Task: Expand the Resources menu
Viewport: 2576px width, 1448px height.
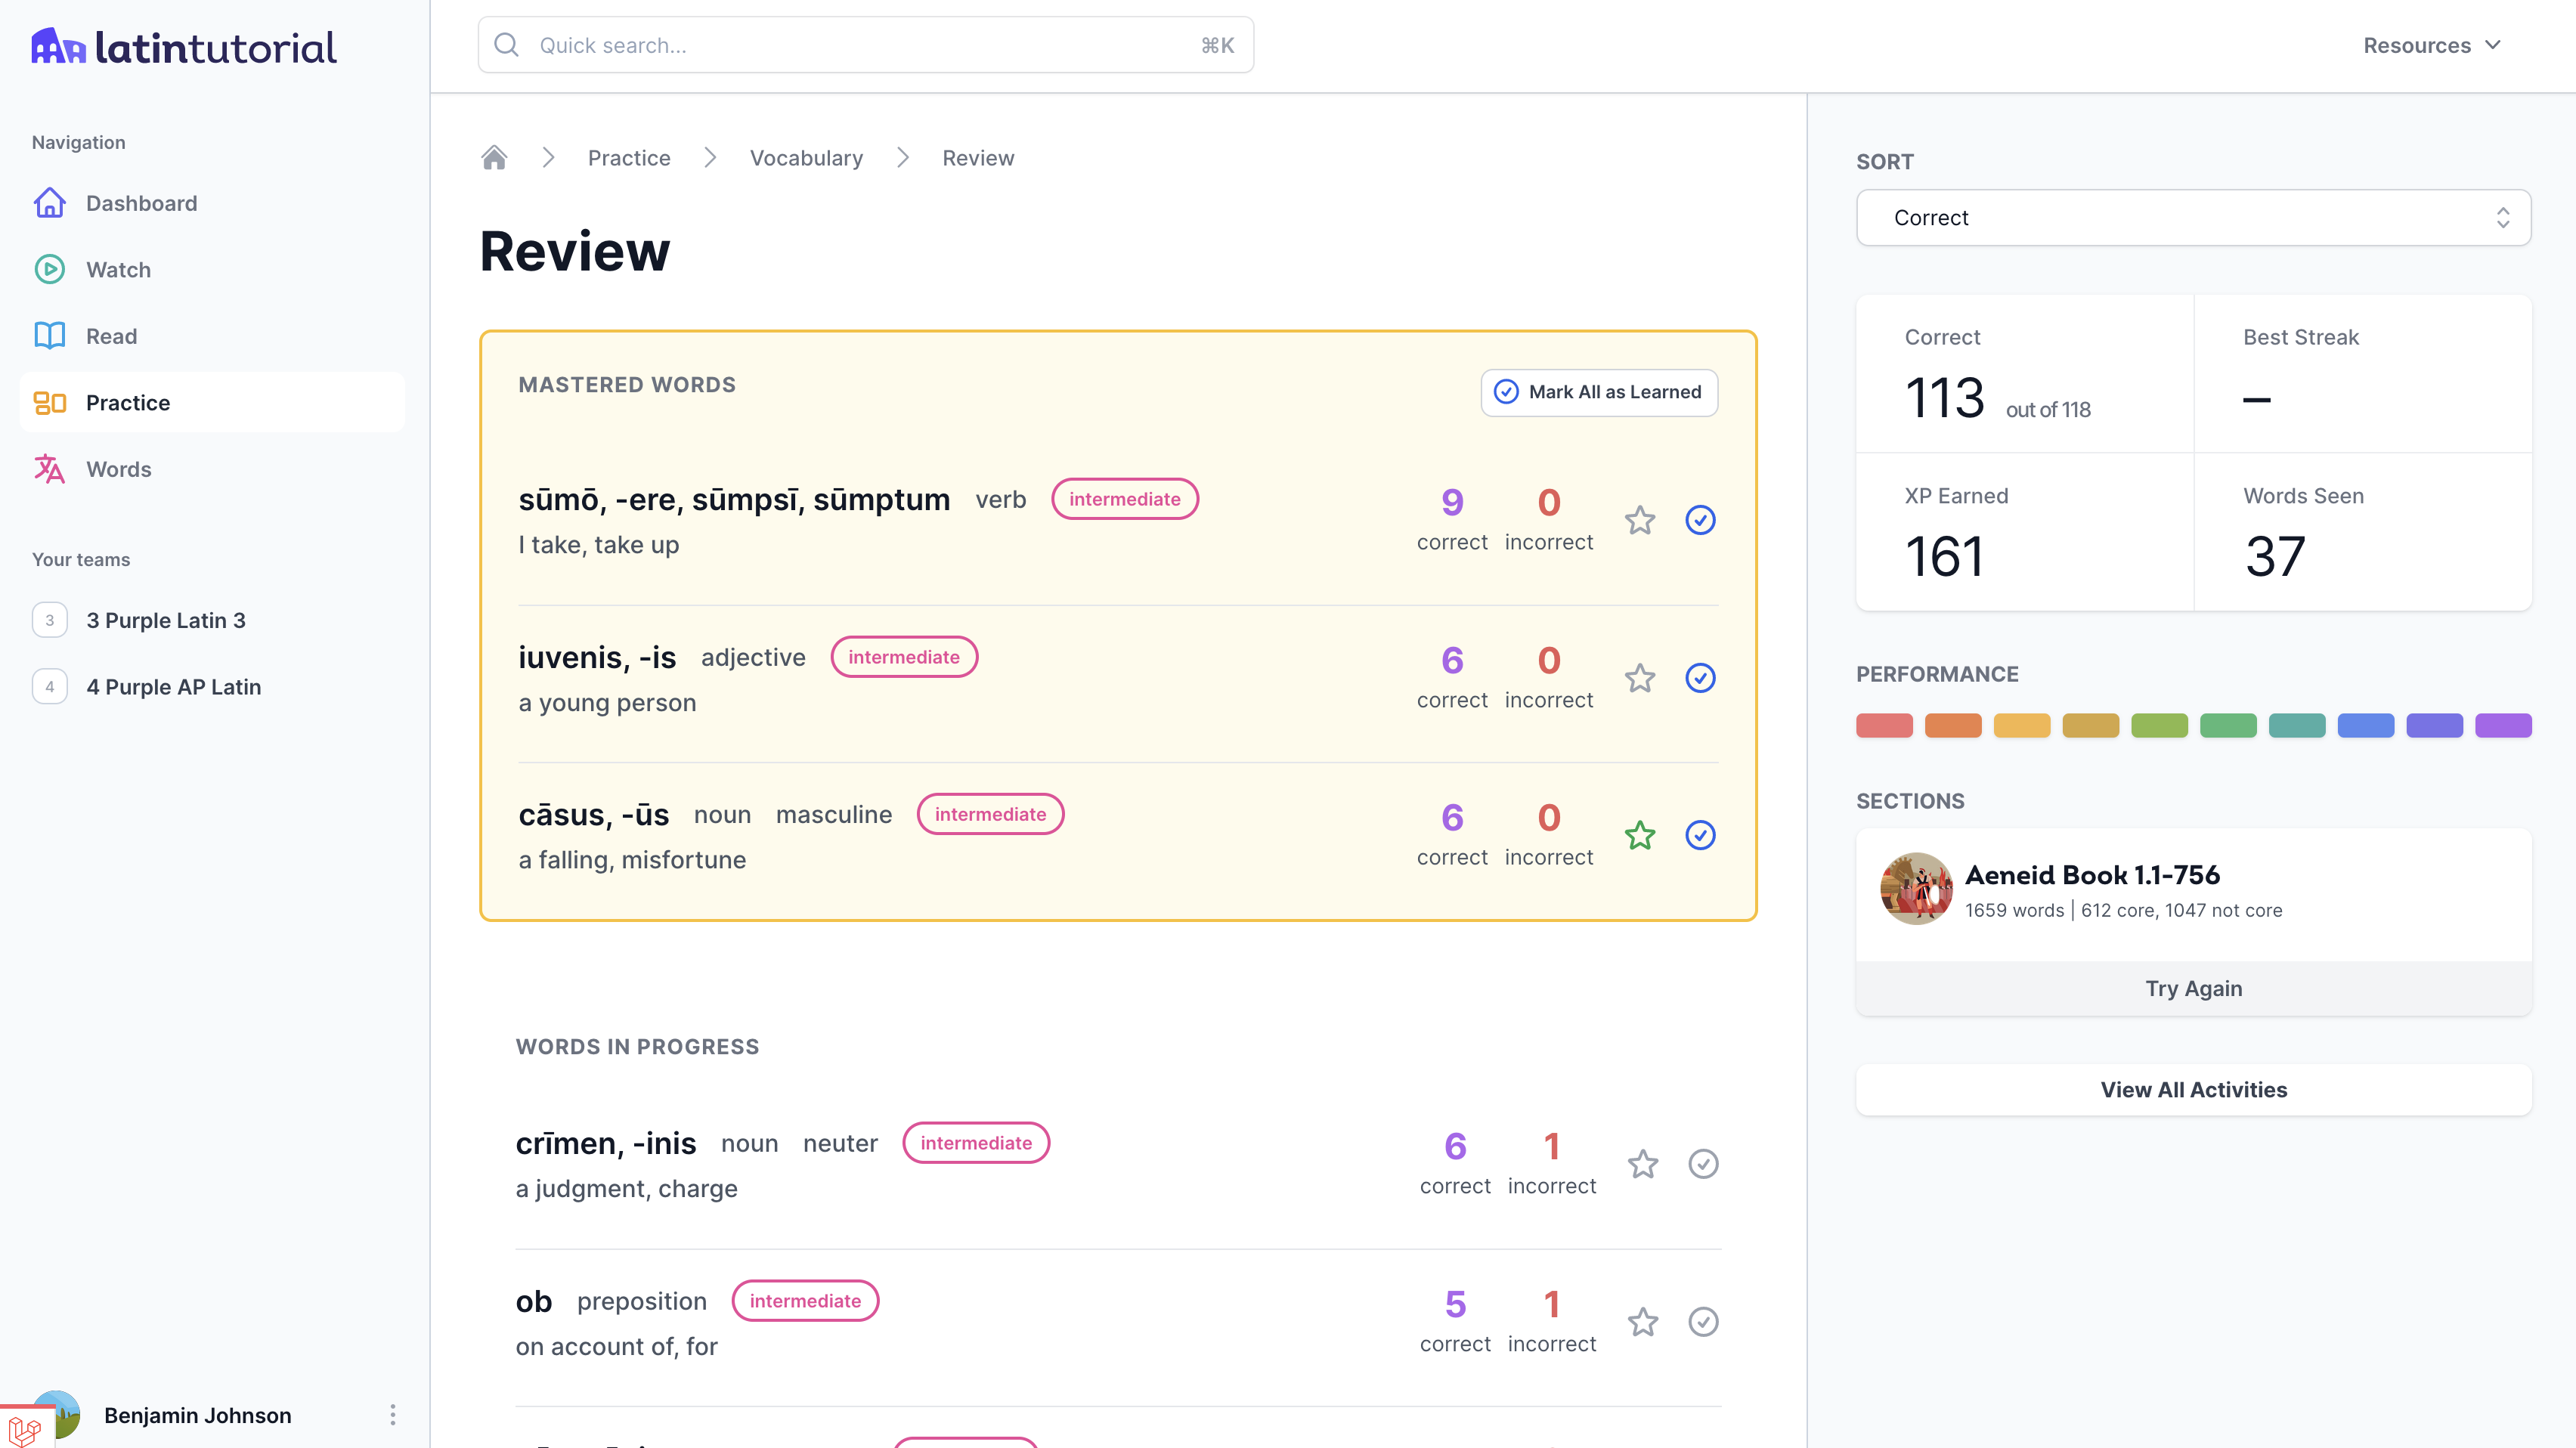Action: [x=2431, y=45]
